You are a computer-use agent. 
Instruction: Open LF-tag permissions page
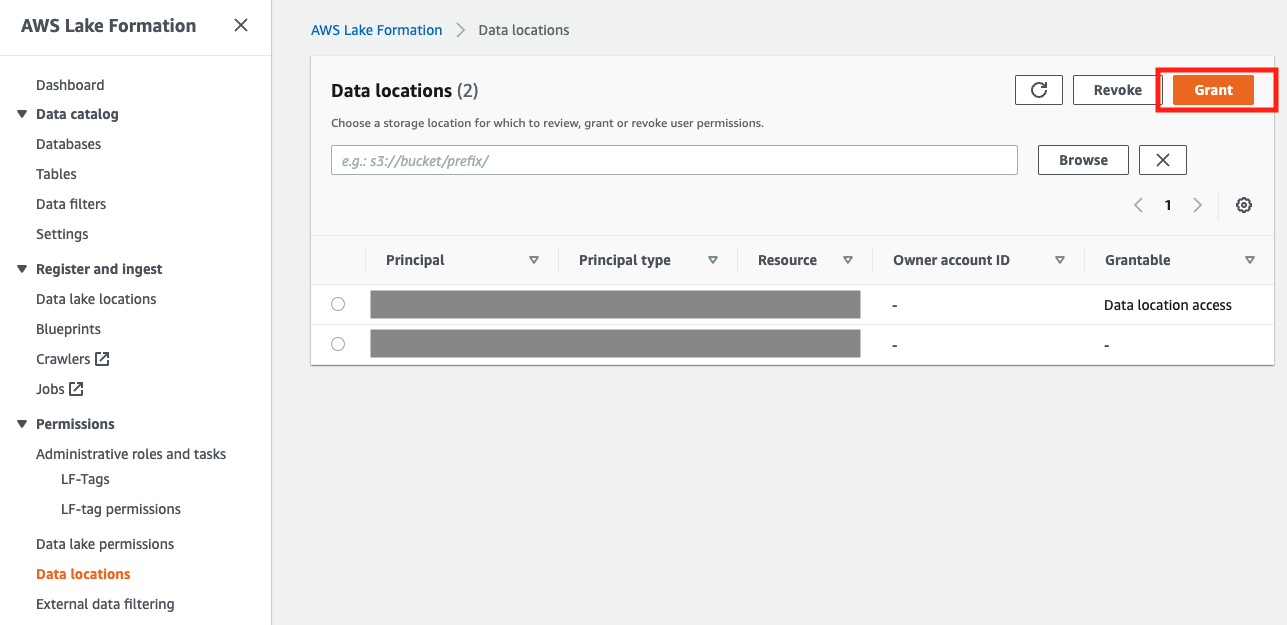pyautogui.click(x=121, y=509)
